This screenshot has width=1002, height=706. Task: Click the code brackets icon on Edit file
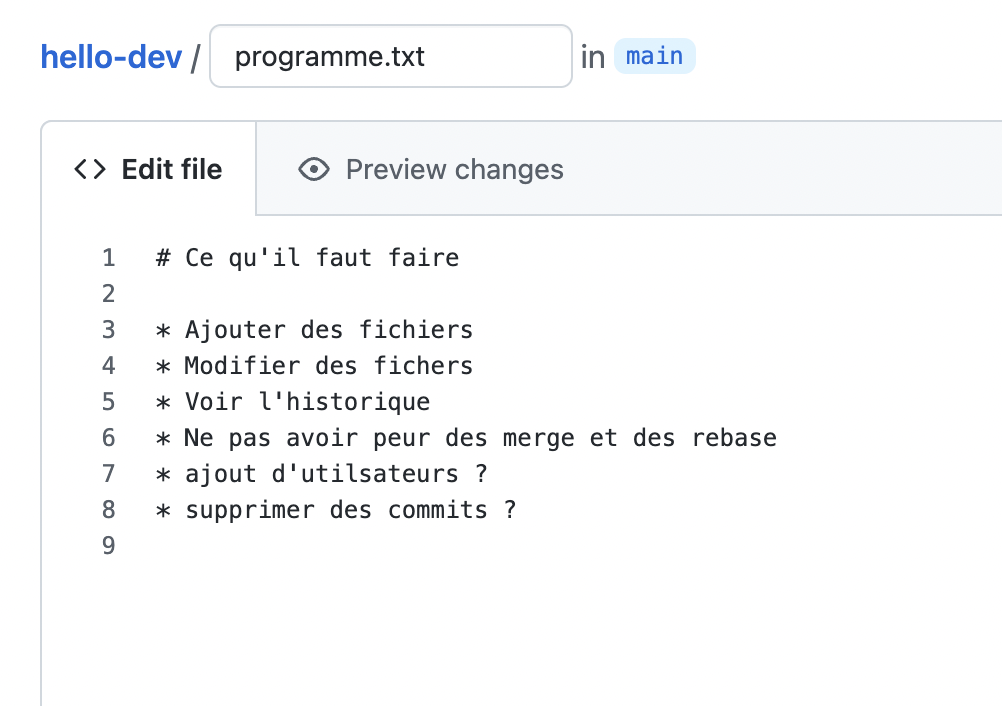(89, 170)
